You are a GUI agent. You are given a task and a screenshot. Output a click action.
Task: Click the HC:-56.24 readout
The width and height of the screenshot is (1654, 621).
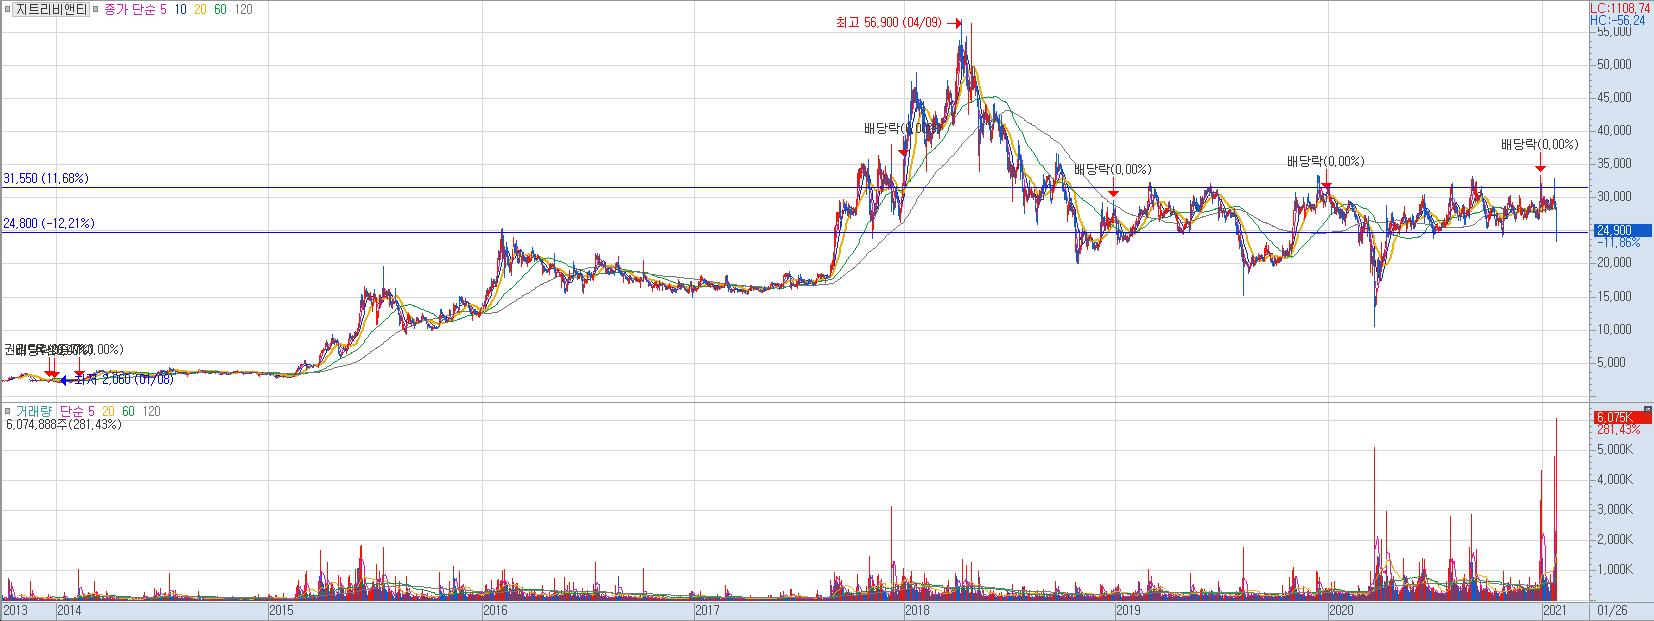click(x=1617, y=20)
